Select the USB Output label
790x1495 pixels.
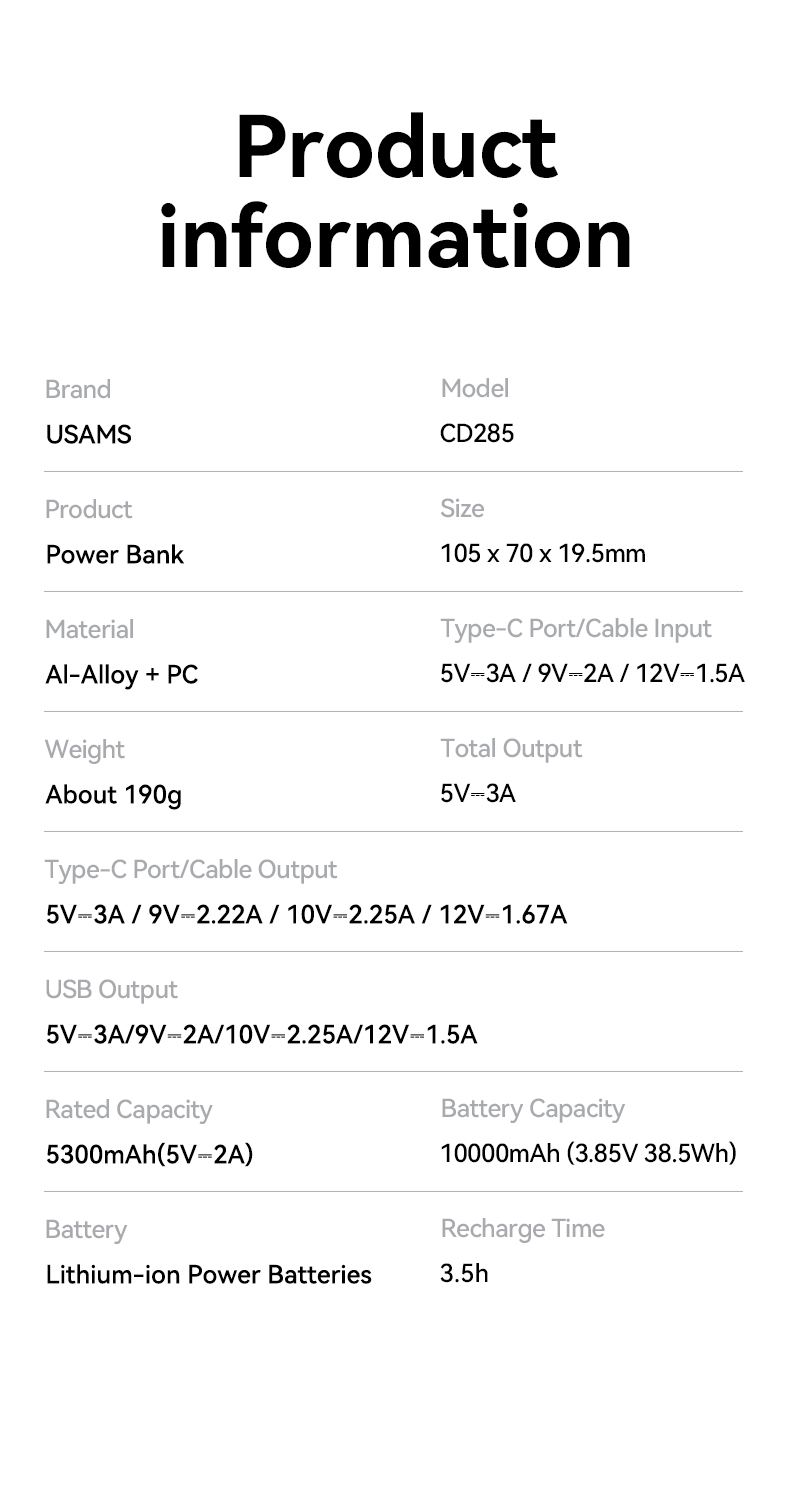(x=111, y=990)
